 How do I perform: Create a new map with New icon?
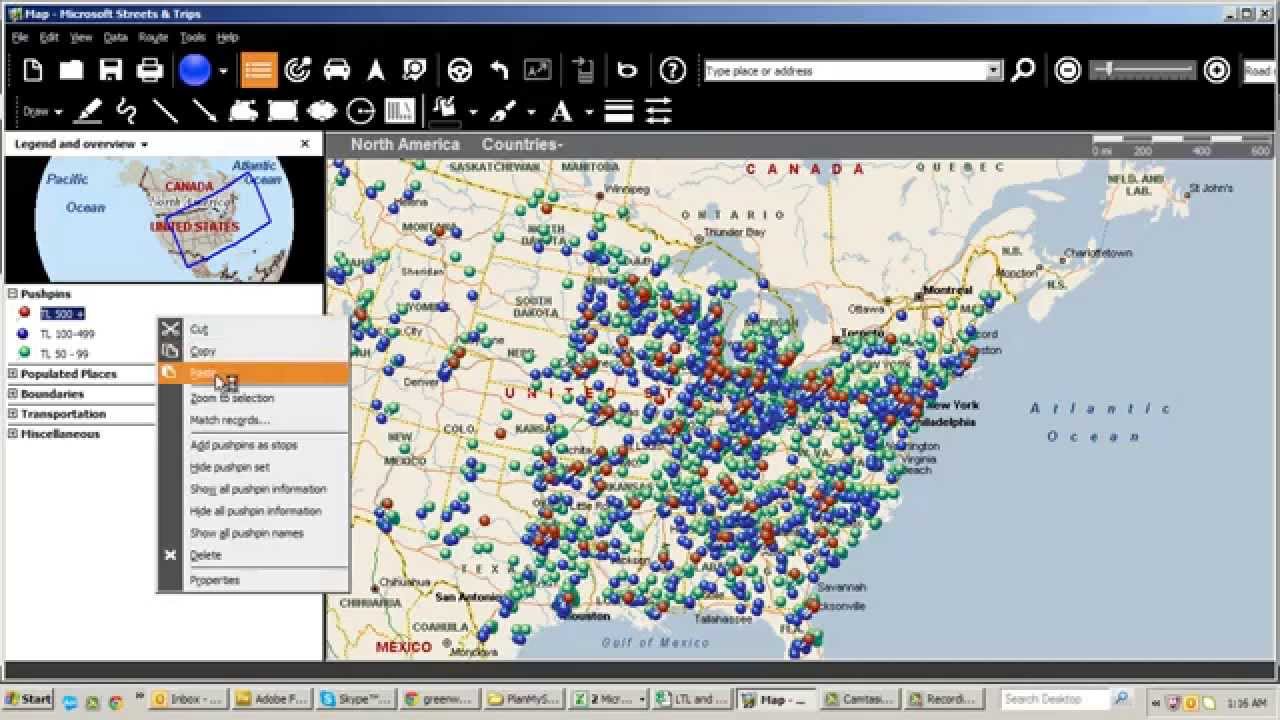[x=33, y=70]
